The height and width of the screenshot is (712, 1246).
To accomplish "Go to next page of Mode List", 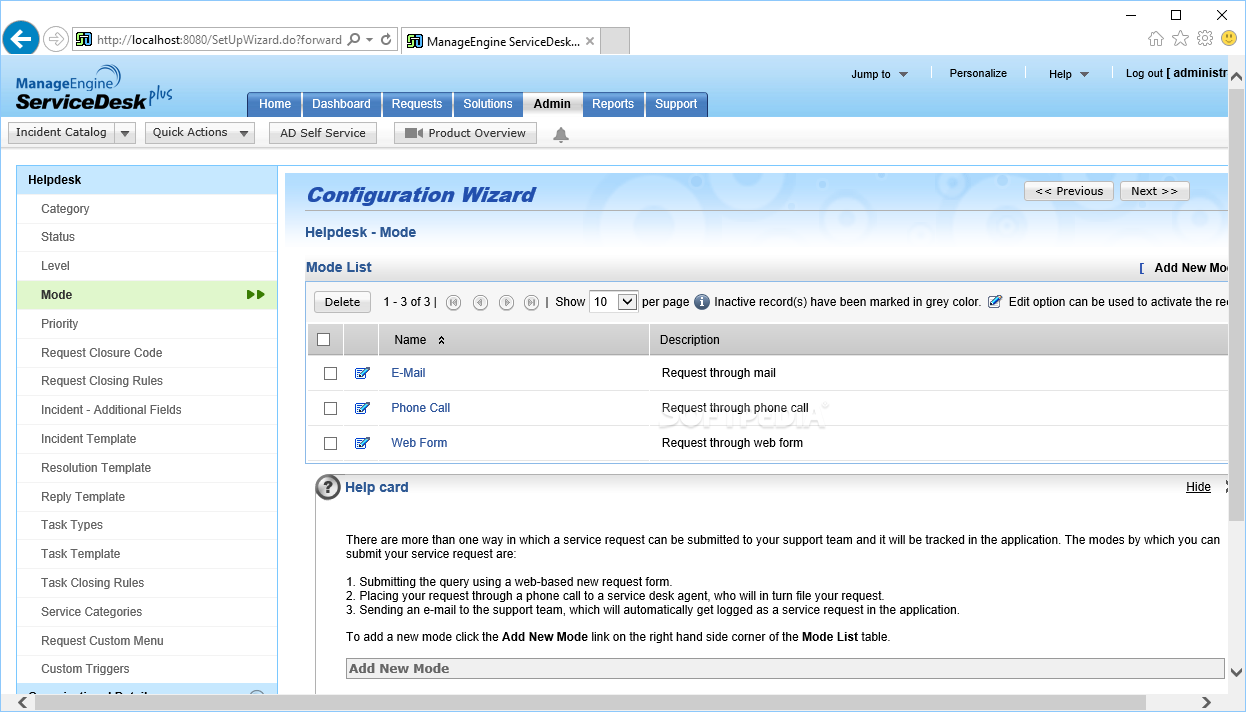I will 506,302.
